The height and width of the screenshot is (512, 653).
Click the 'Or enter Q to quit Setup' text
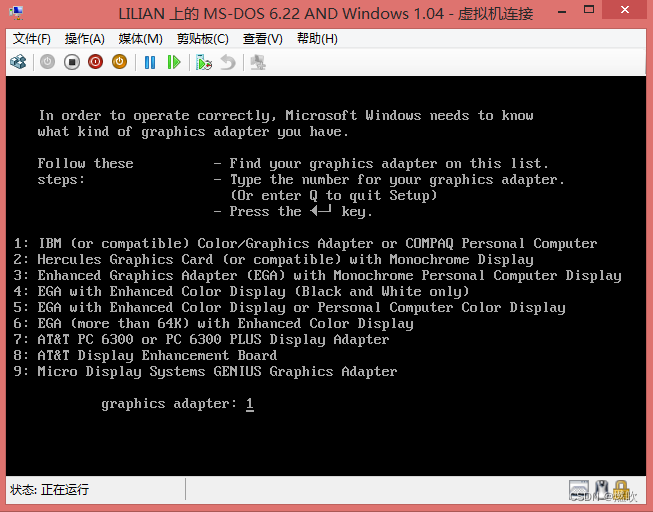pyautogui.click(x=334, y=195)
